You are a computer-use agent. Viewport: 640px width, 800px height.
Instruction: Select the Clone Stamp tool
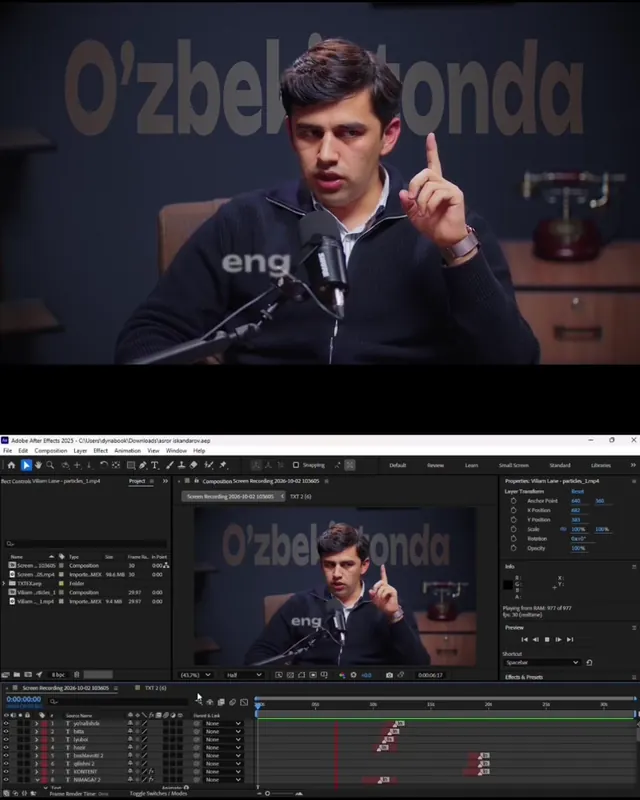point(181,465)
